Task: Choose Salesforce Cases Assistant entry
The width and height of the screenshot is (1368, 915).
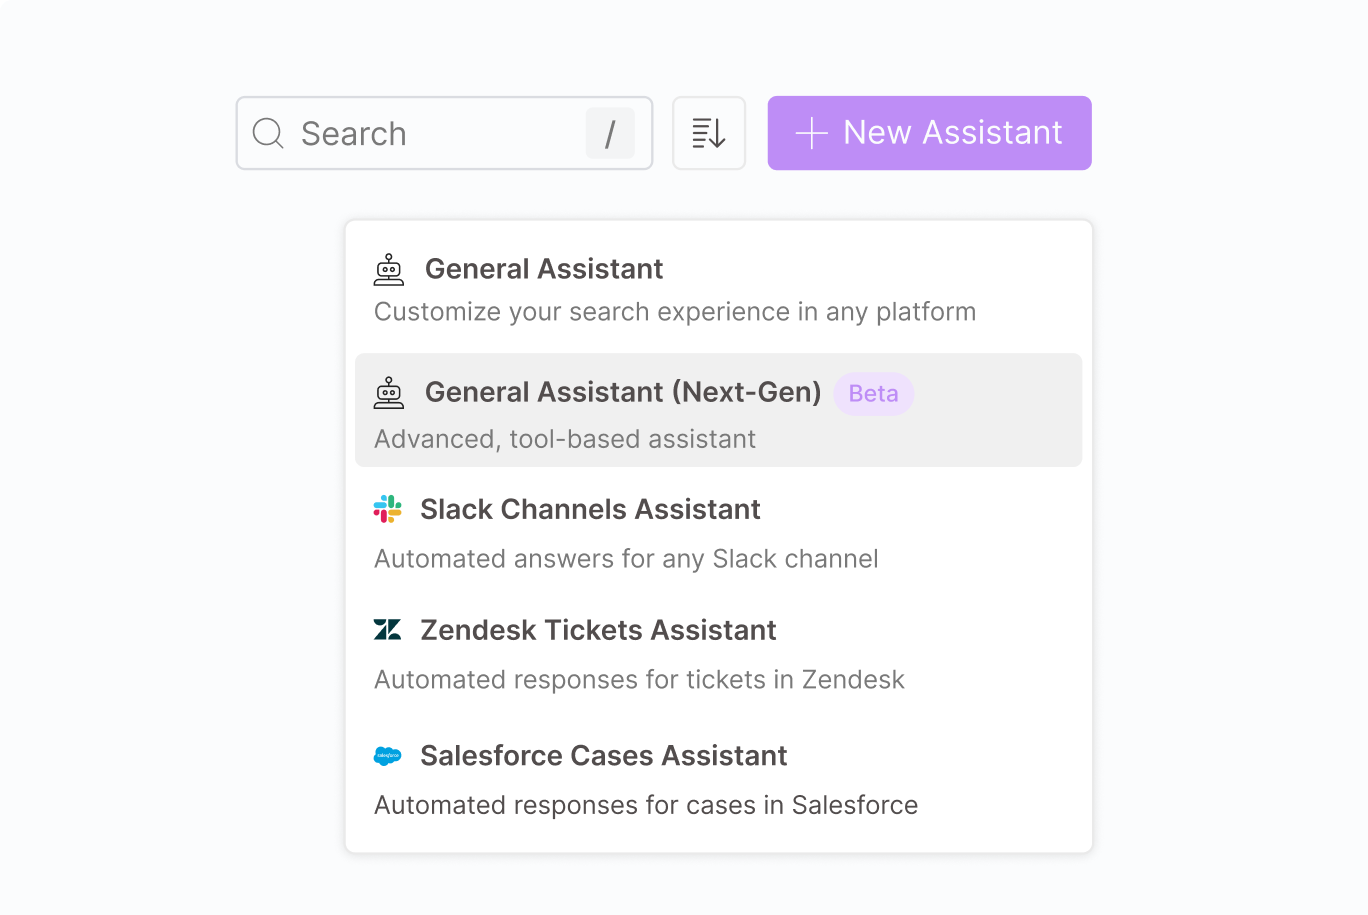Action: pyautogui.click(x=603, y=756)
